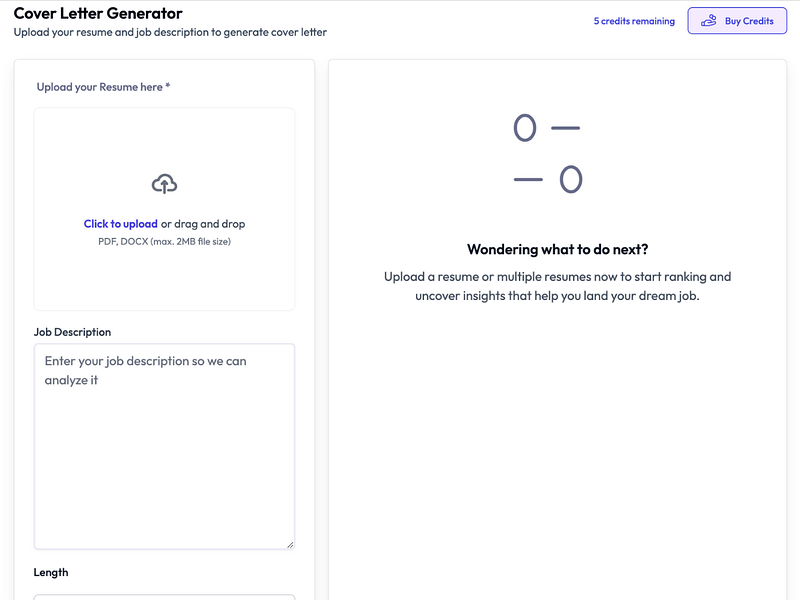Open the Length dropdown field
Viewport: 800px width, 600px height.
[x=164, y=597]
